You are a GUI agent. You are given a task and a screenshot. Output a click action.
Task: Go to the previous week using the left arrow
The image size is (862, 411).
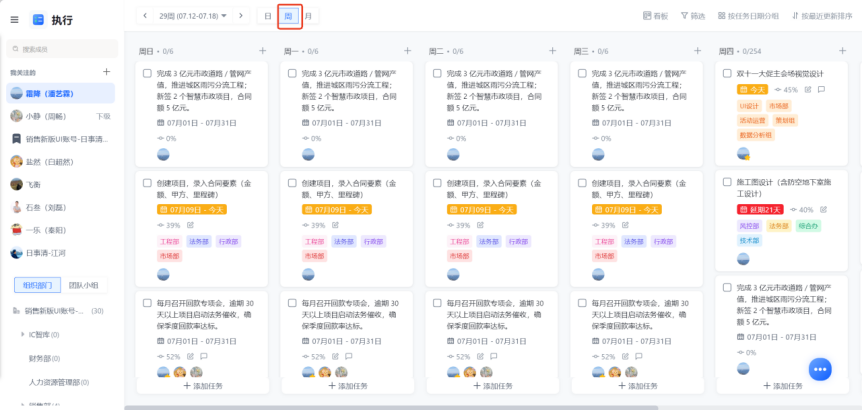click(x=145, y=16)
